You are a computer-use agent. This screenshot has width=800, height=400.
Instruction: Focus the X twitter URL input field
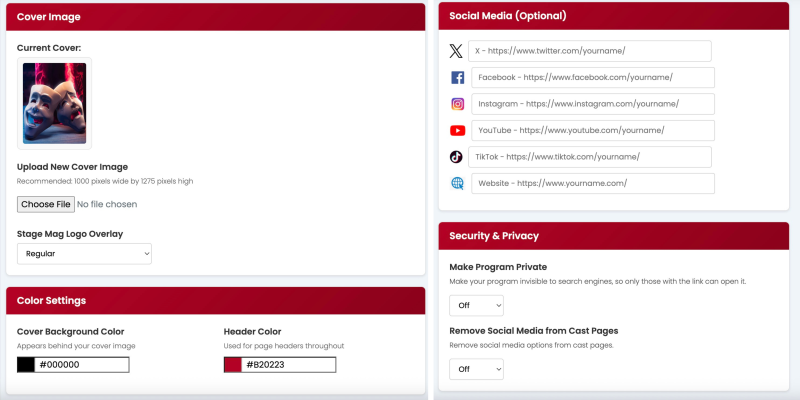[589, 51]
